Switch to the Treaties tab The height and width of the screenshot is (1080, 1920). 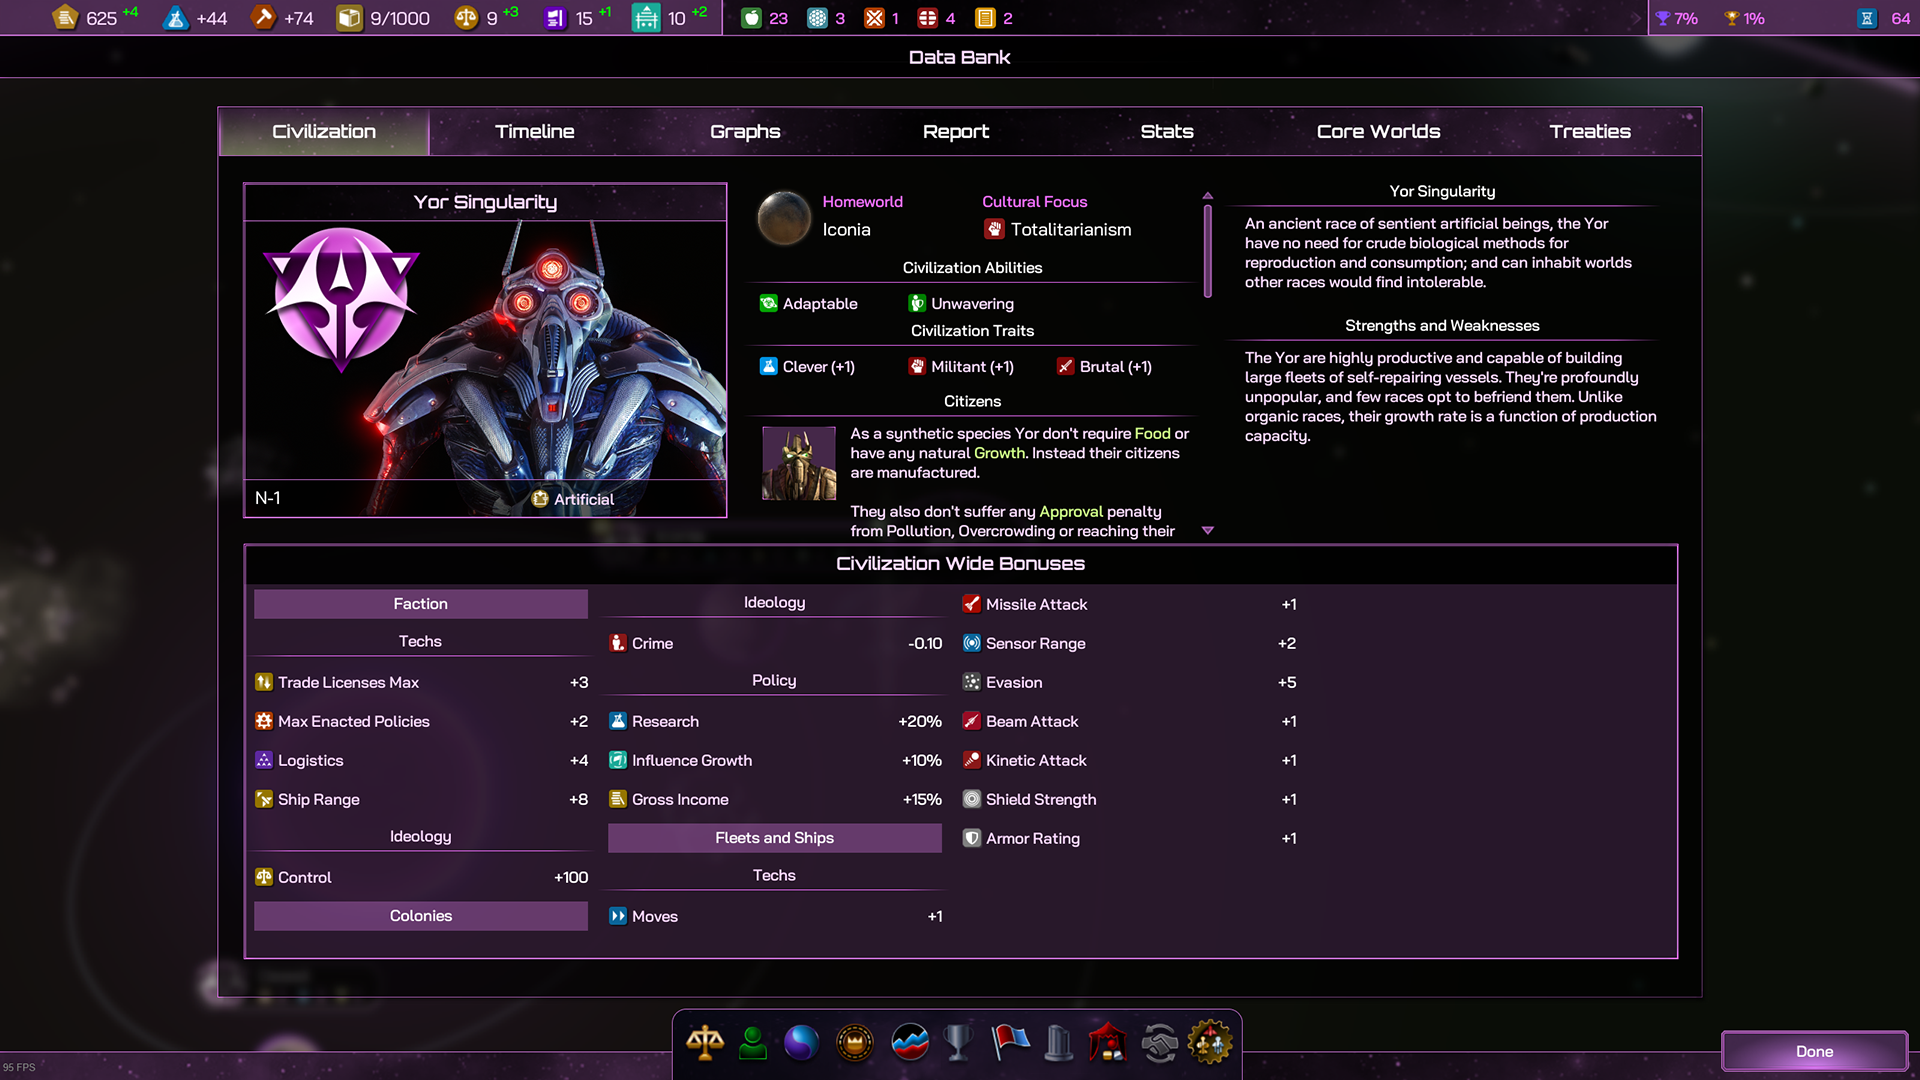pos(1589,132)
